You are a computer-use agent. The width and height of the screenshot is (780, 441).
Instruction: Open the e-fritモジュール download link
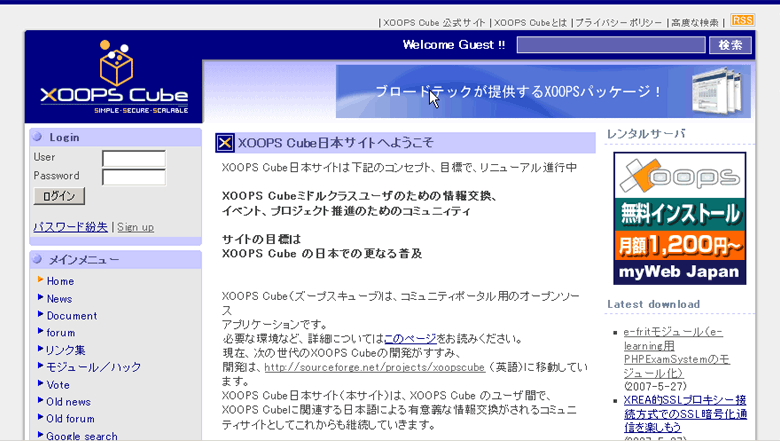(677, 353)
